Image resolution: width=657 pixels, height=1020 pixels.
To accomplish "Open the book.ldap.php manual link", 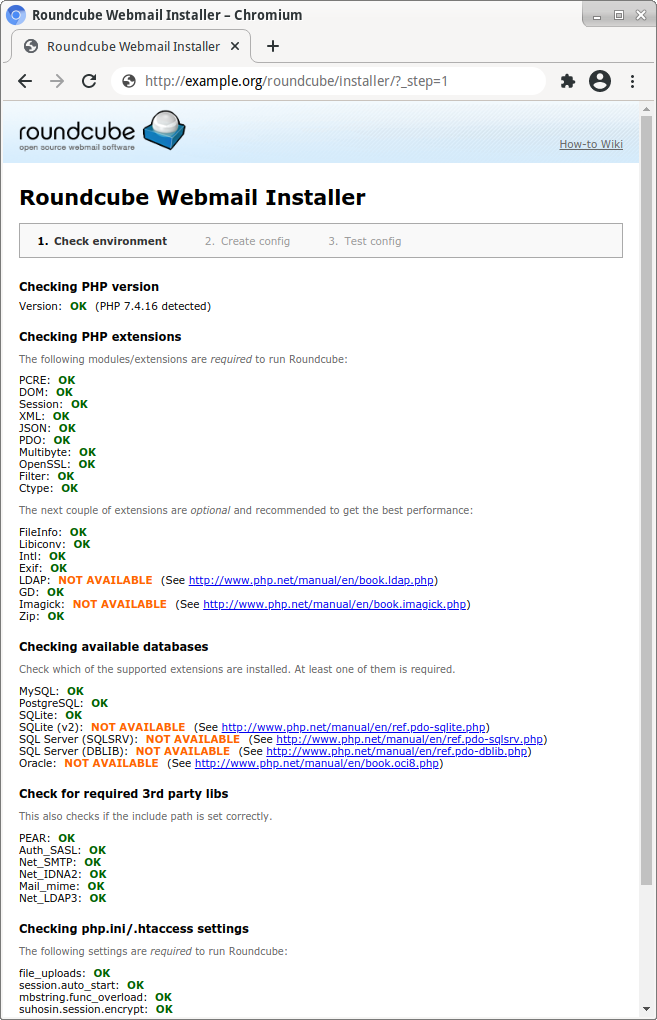I will pyautogui.click(x=311, y=580).
